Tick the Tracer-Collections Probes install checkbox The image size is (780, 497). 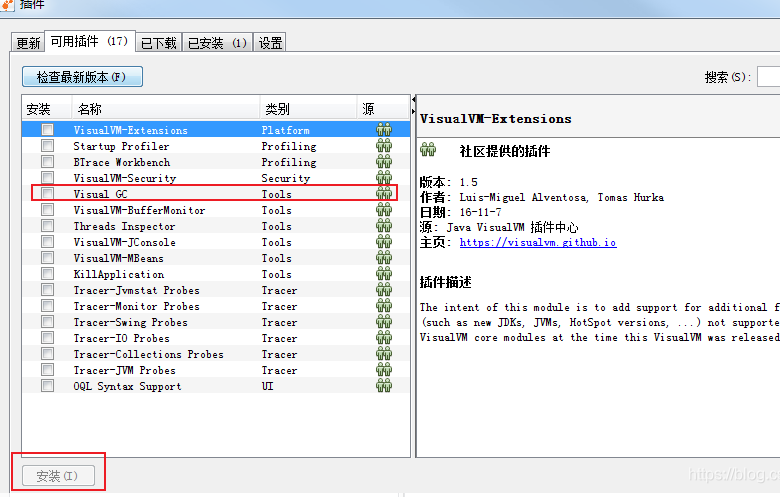click(47, 354)
